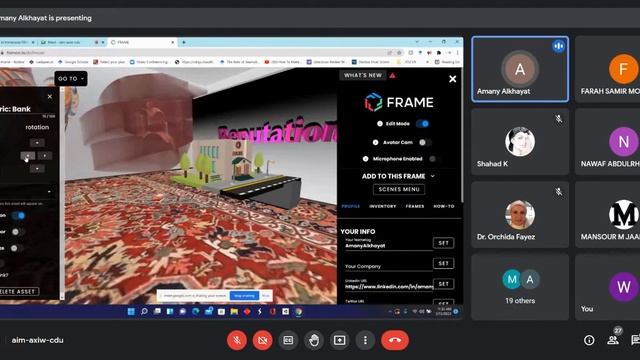640x360 pixels.
Task: Click scrollbar of FRAME sidebar
Action: (x=462, y=135)
